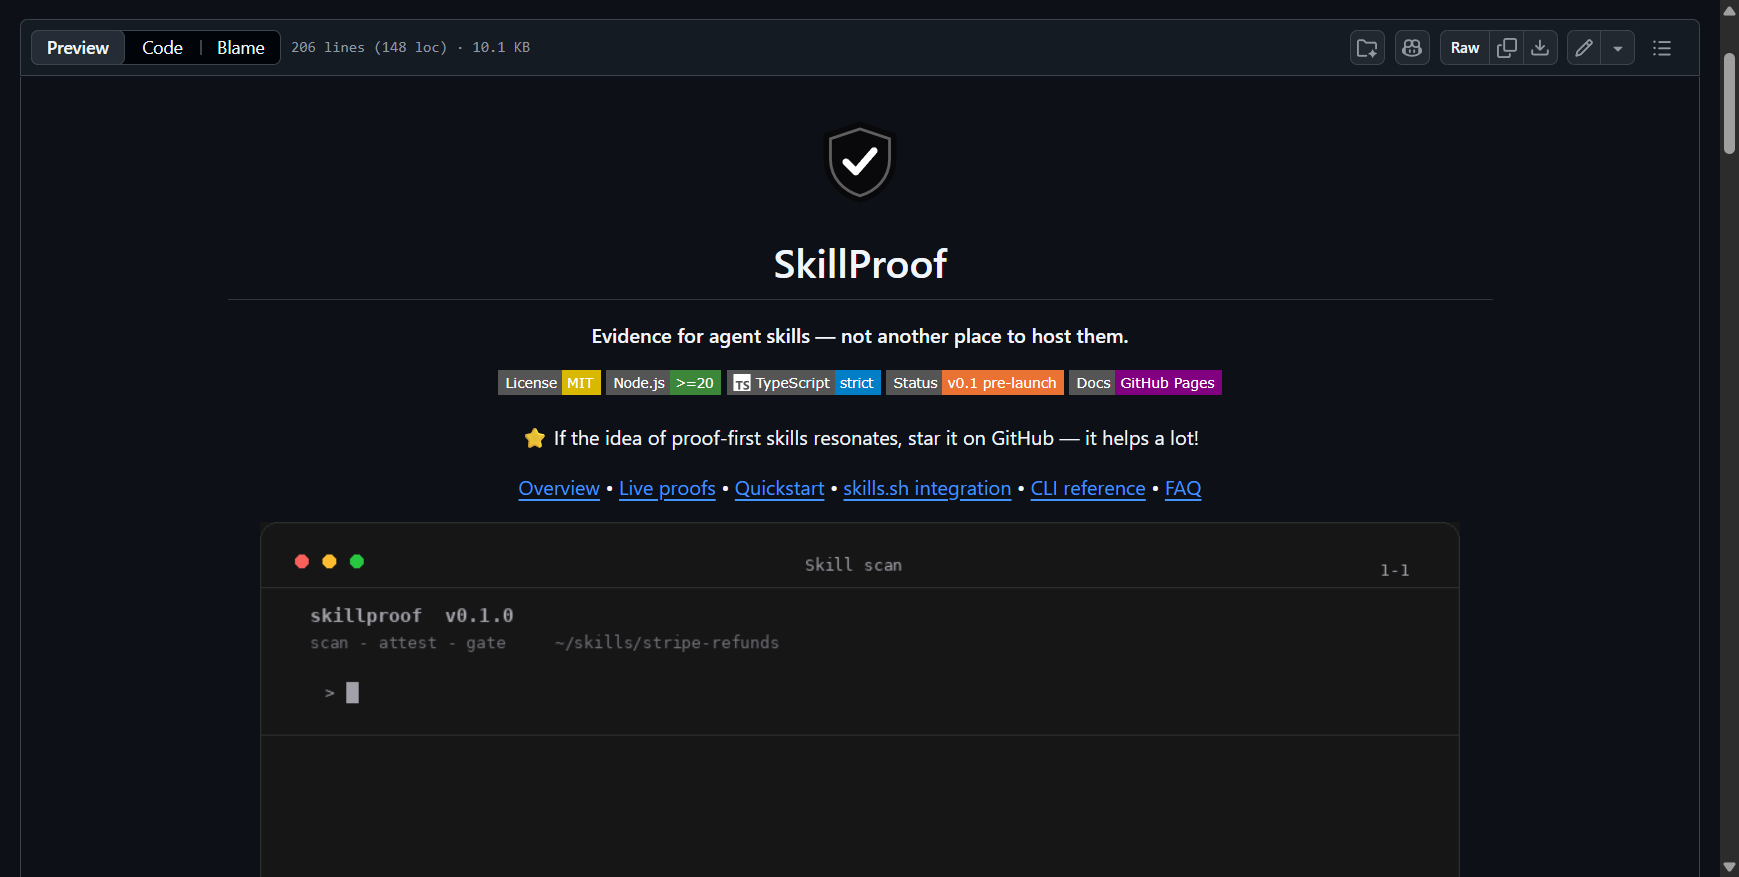Click the '~/skills/stripe-refunds' path text
Screen dimensions: 1739x877
[x=667, y=642]
